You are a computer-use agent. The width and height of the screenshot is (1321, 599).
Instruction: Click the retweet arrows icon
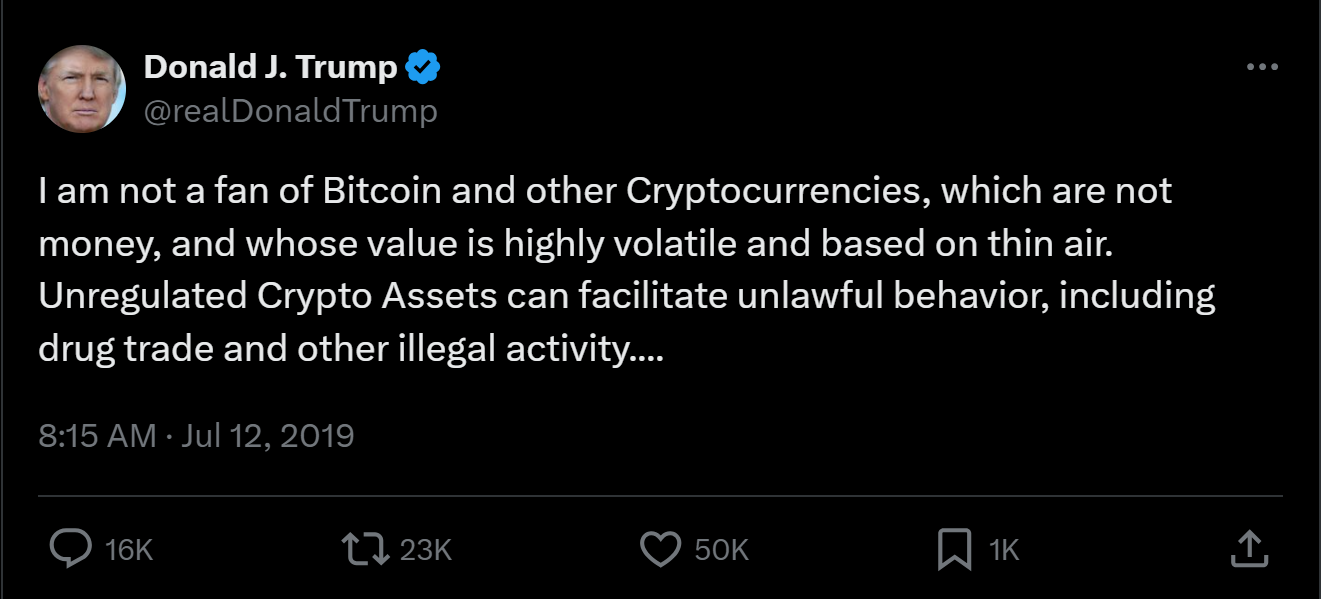click(x=364, y=549)
